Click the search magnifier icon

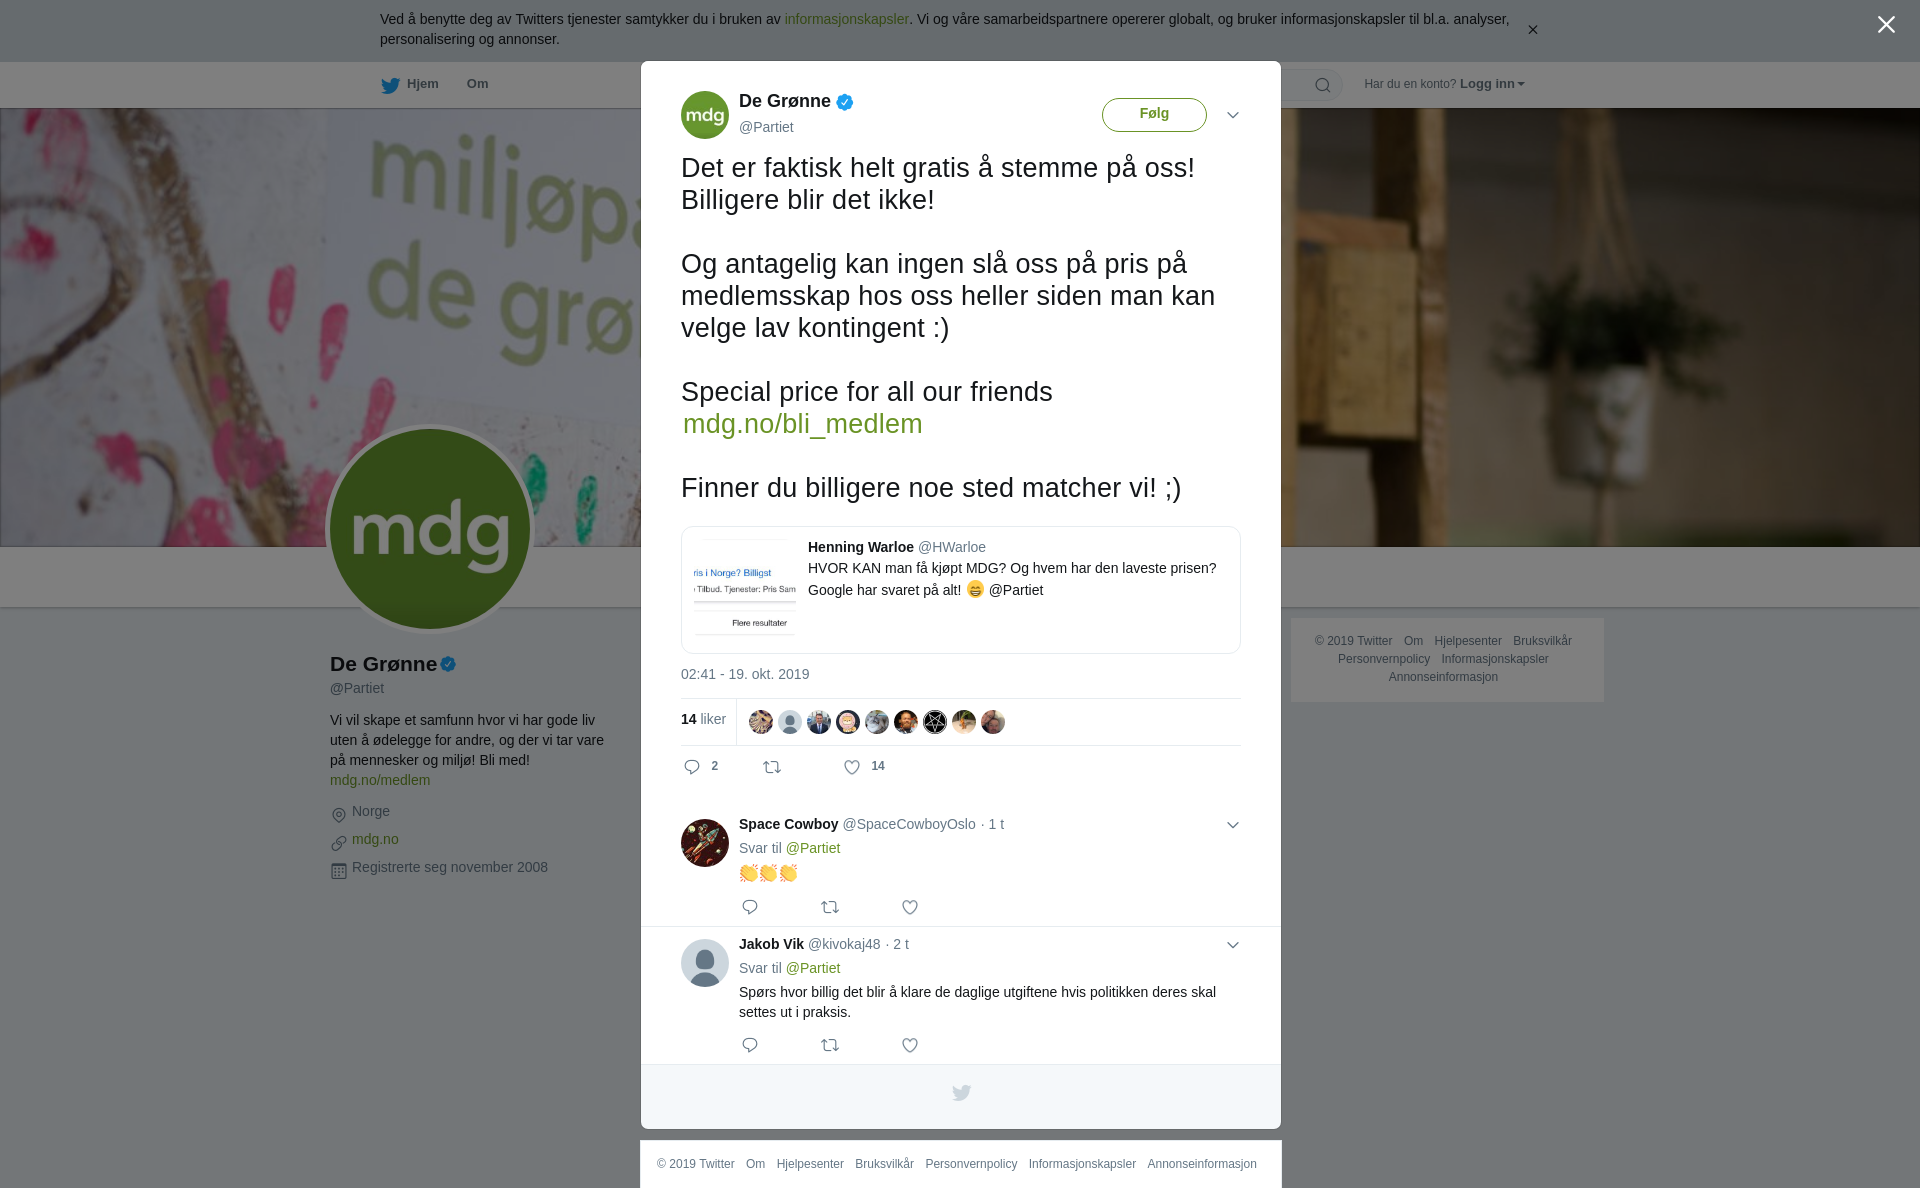(x=1323, y=85)
